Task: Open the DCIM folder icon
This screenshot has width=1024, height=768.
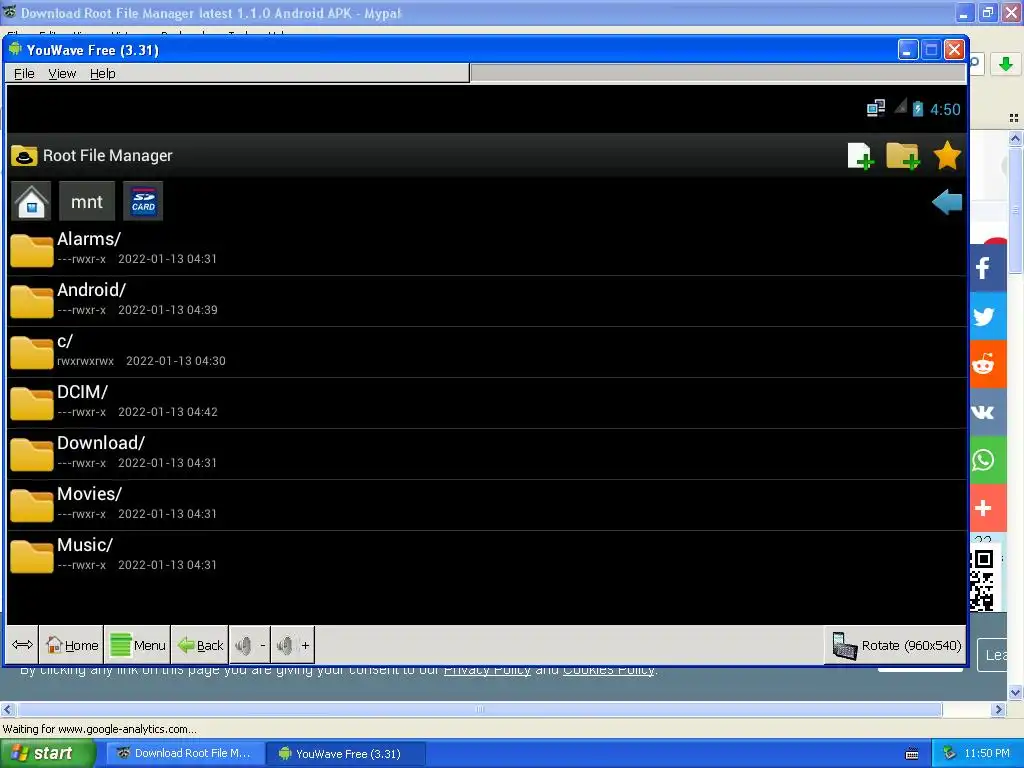Action: coord(31,403)
